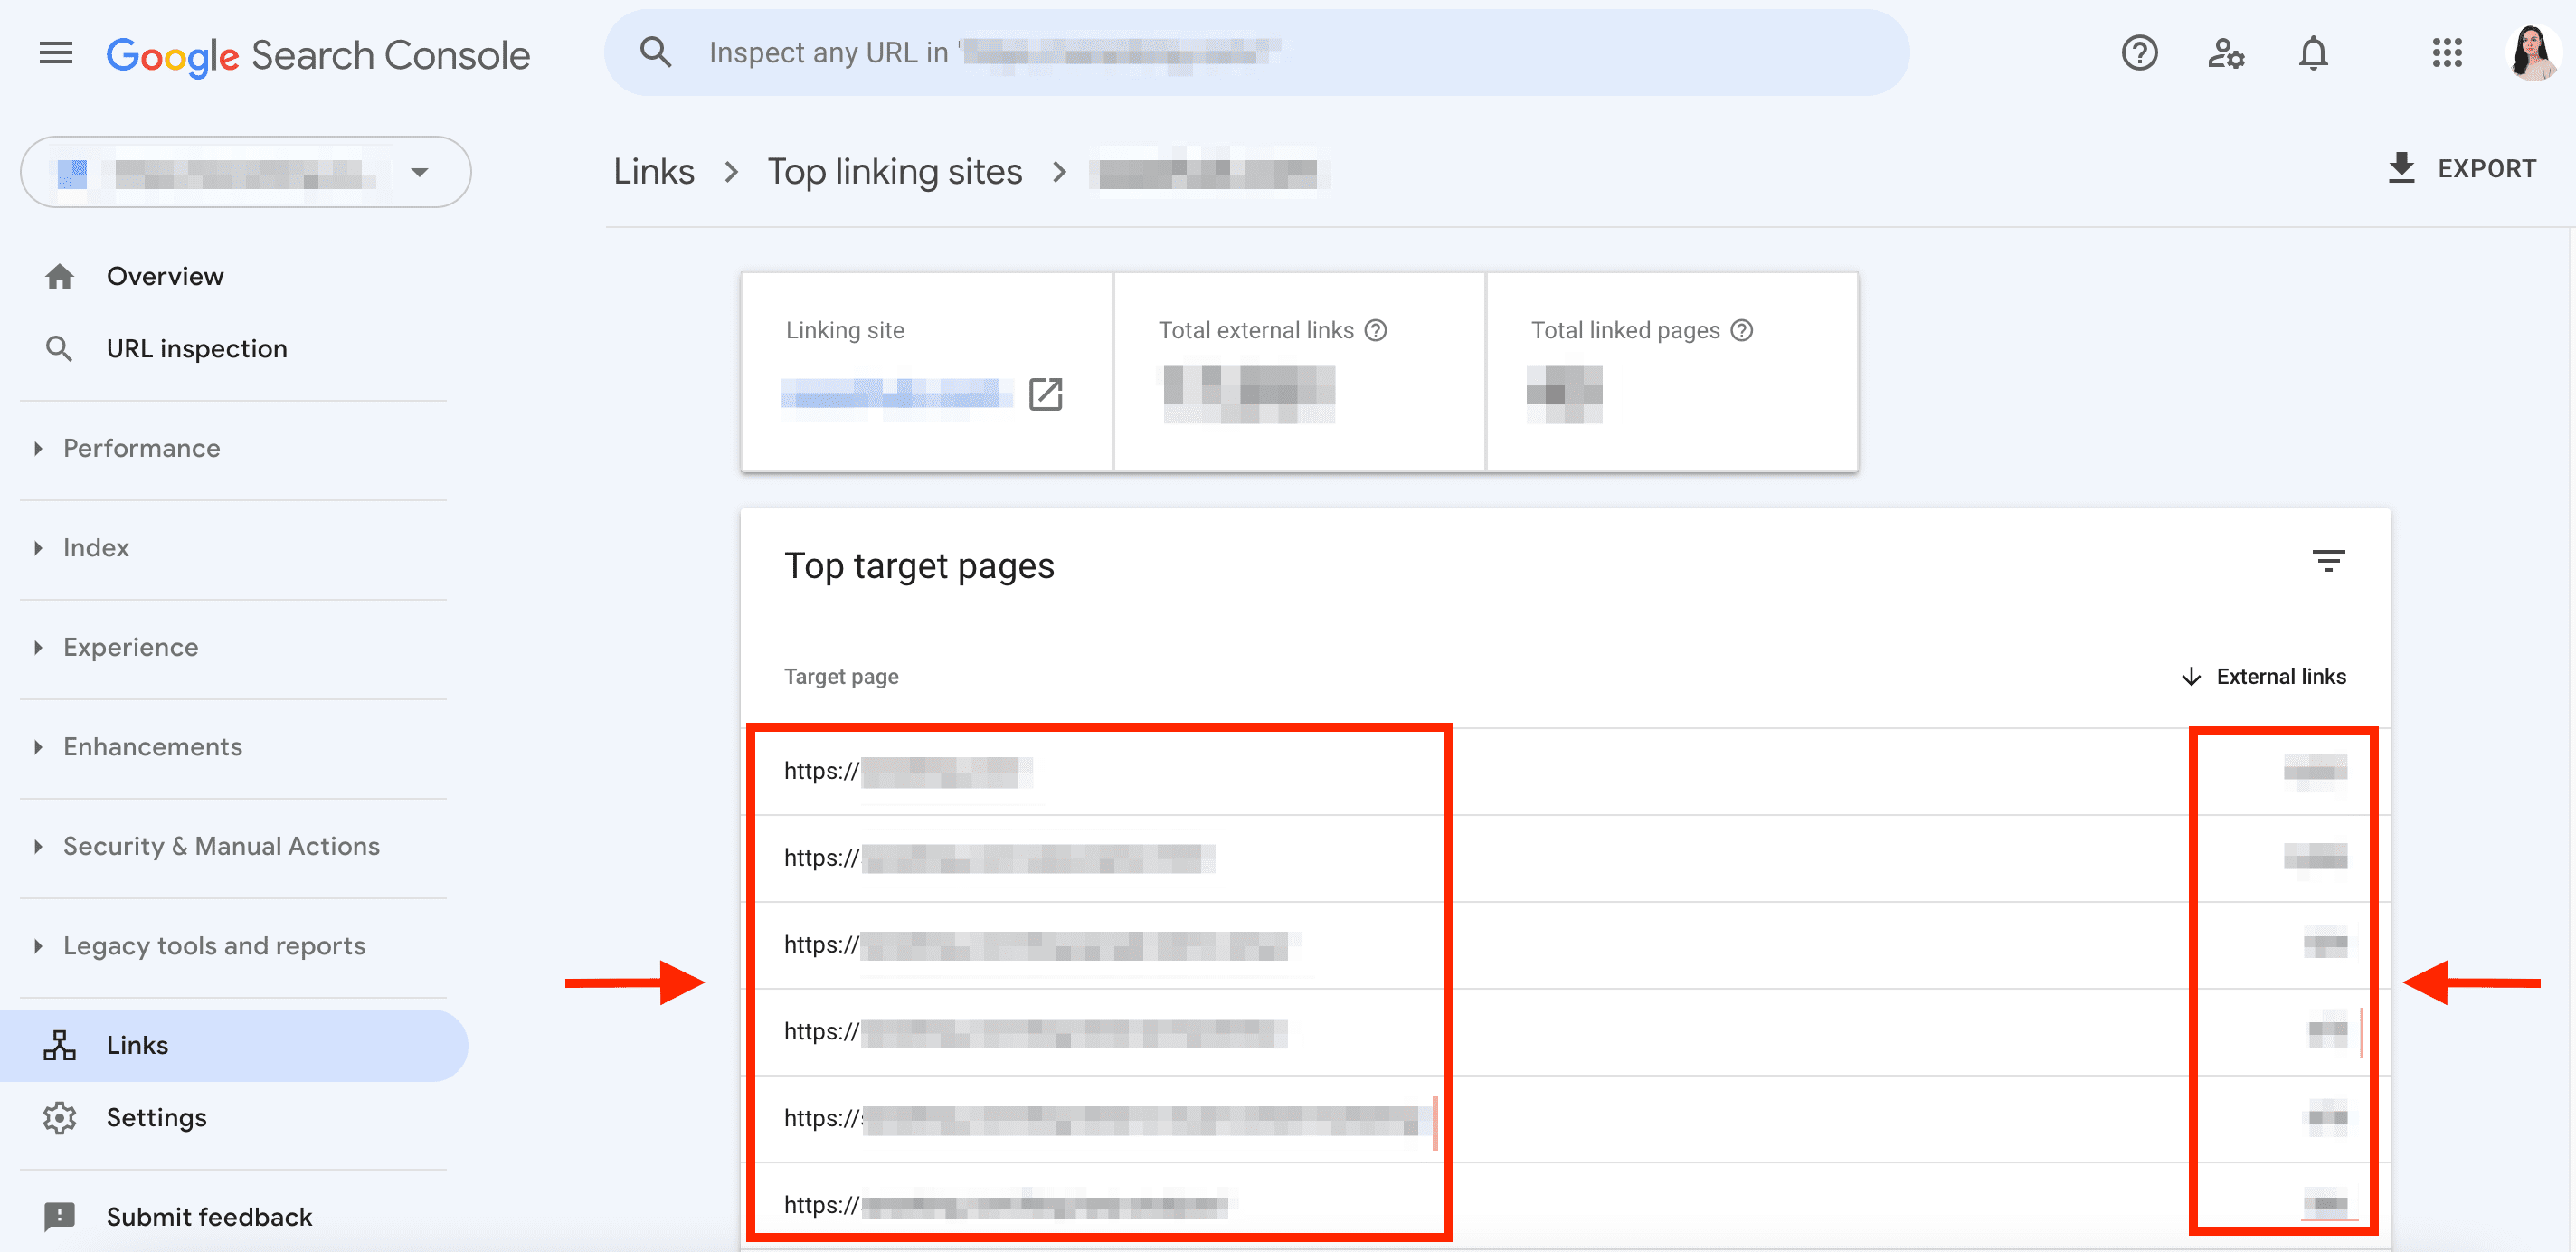This screenshot has height=1252, width=2576.
Task: Open the Top target pages filter icon
Action: [2328, 561]
